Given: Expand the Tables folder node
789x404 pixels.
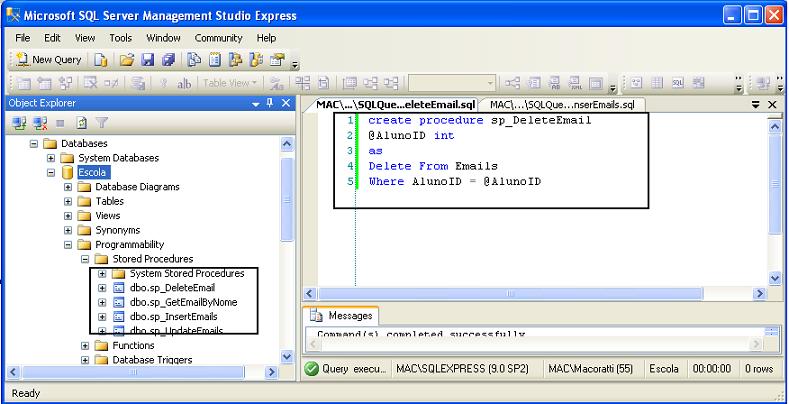Looking at the screenshot, I should coord(68,201).
